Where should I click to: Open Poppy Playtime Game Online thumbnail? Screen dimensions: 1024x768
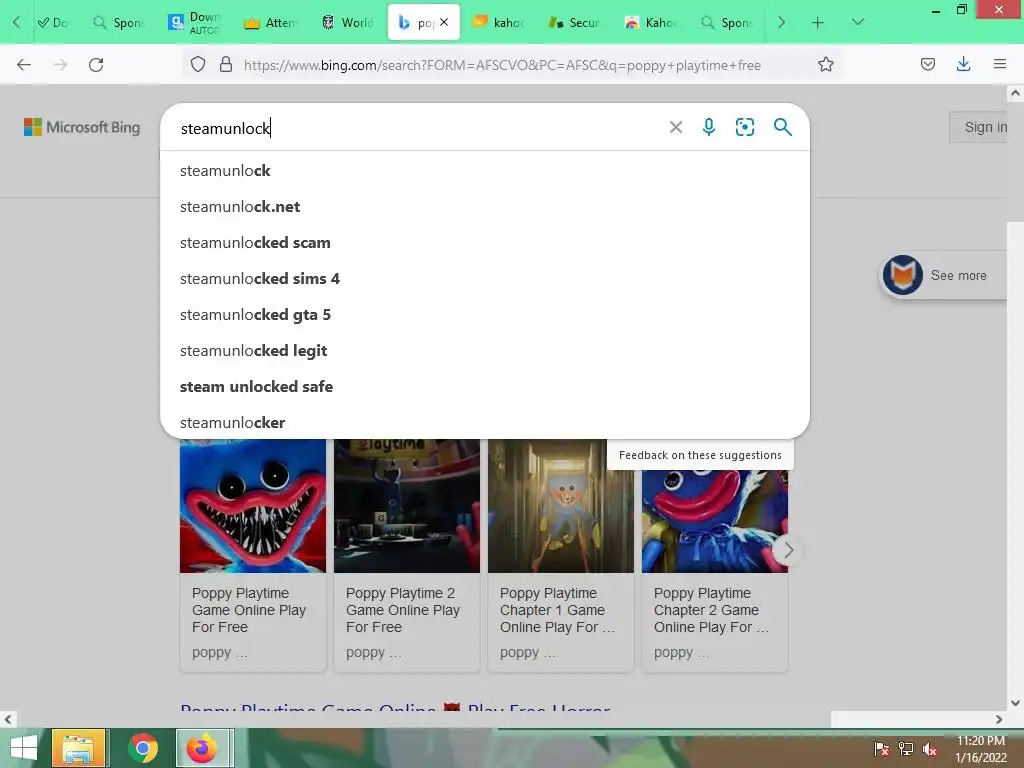253,505
